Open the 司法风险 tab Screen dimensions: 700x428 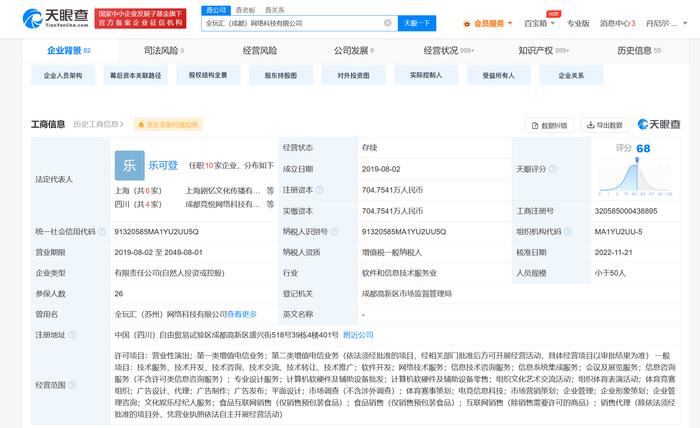tap(164, 50)
